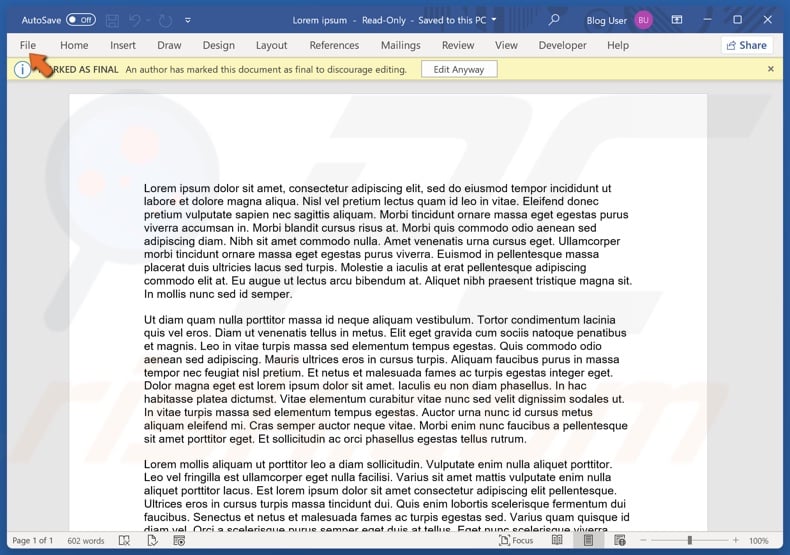Click Page 1 of 1 in status bar

click(x=33, y=540)
